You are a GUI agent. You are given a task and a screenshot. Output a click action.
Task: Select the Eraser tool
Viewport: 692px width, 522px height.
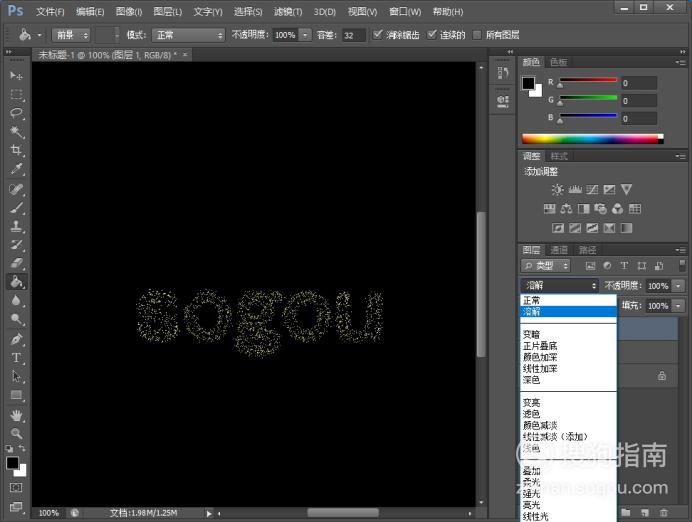(16, 263)
